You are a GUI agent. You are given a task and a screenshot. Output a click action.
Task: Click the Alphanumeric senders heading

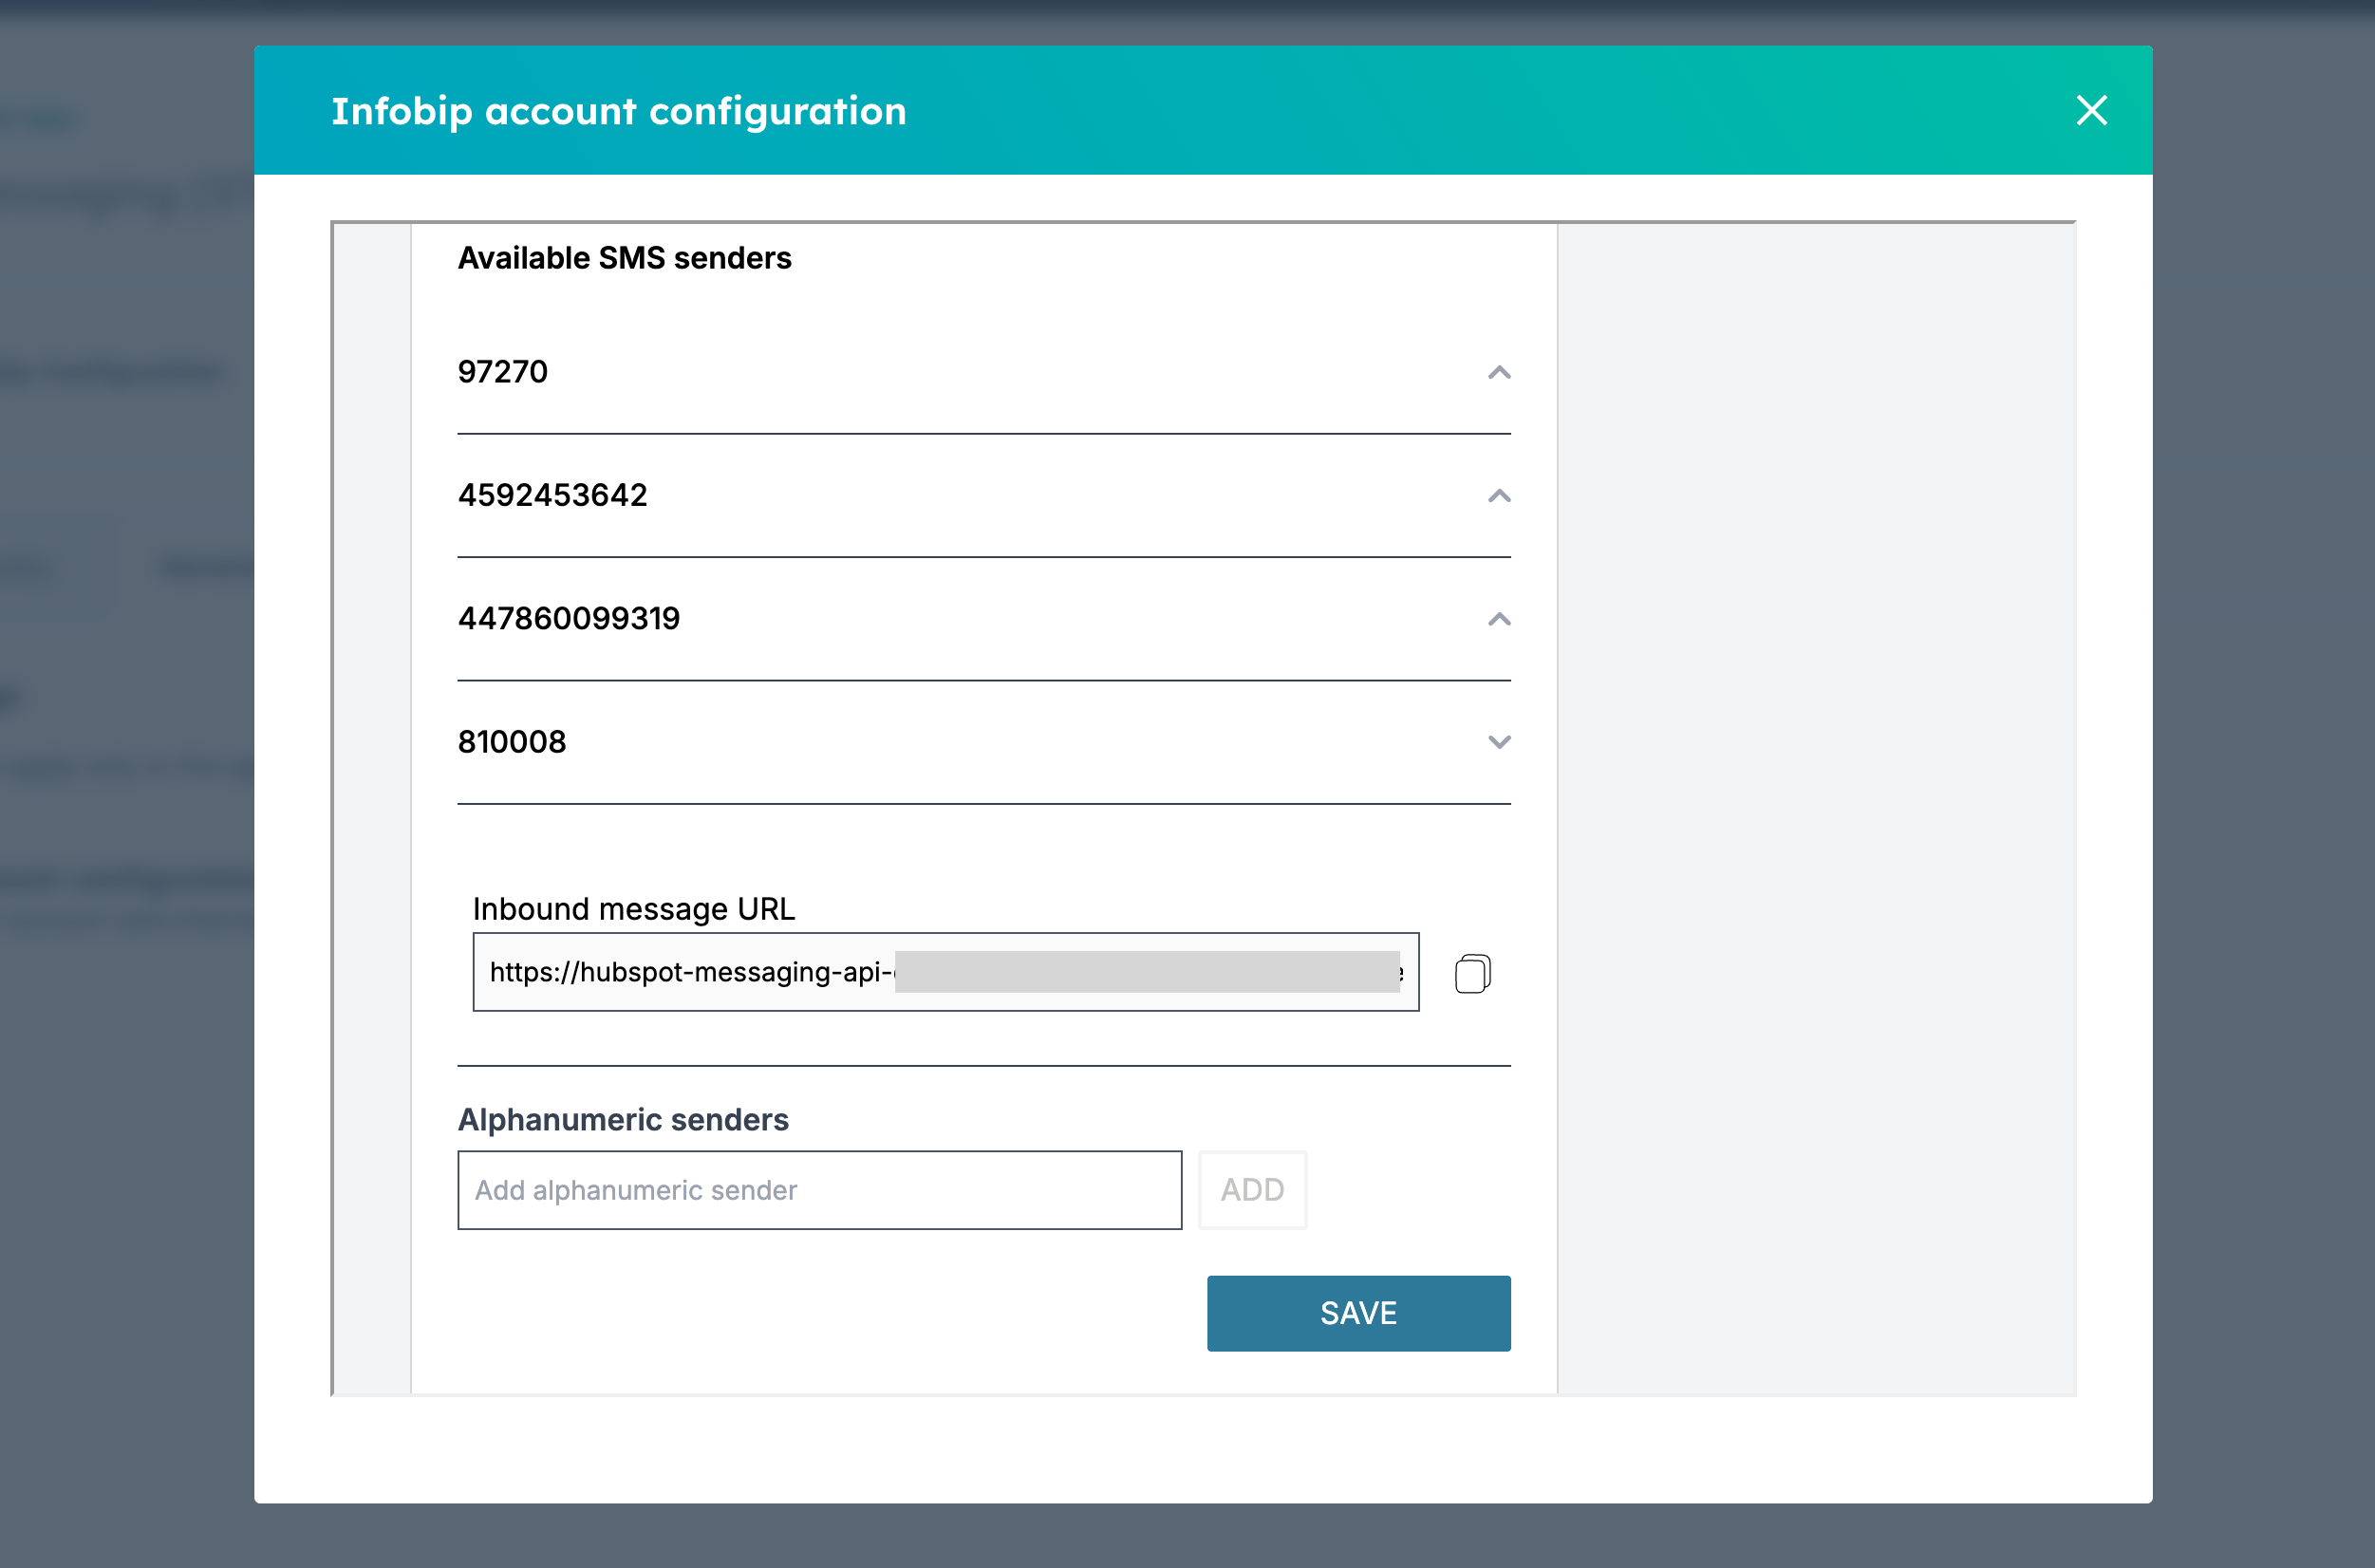623,1120
